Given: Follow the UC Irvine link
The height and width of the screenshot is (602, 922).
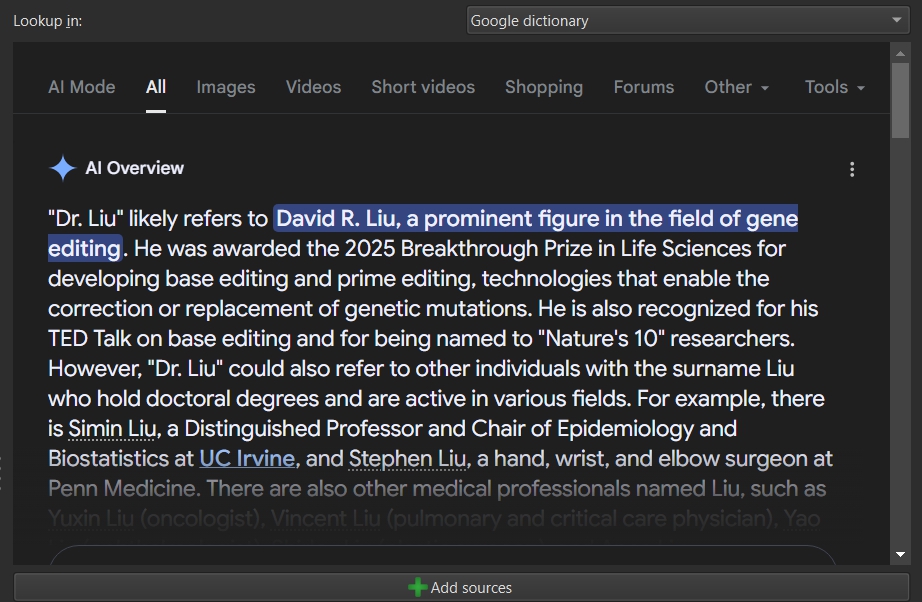Looking at the screenshot, I should click(x=247, y=459).
